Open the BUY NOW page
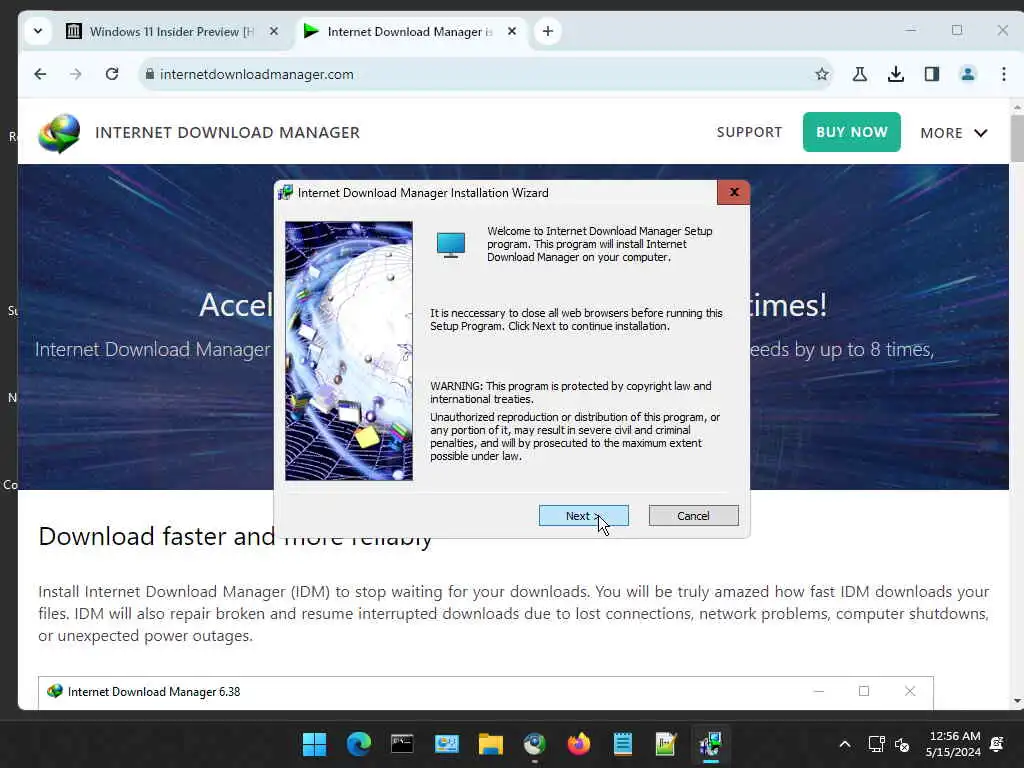 point(852,132)
